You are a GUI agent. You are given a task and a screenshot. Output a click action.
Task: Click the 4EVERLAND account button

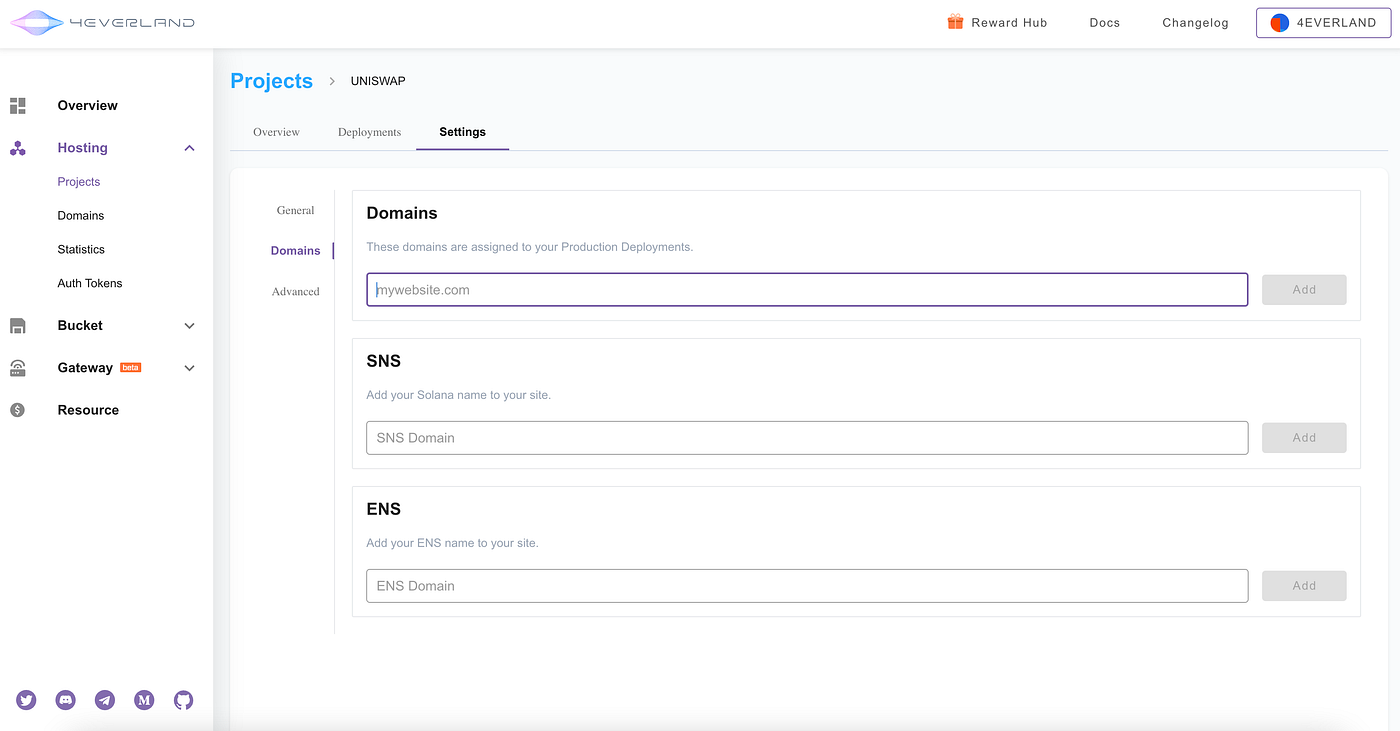pyautogui.click(x=1323, y=22)
